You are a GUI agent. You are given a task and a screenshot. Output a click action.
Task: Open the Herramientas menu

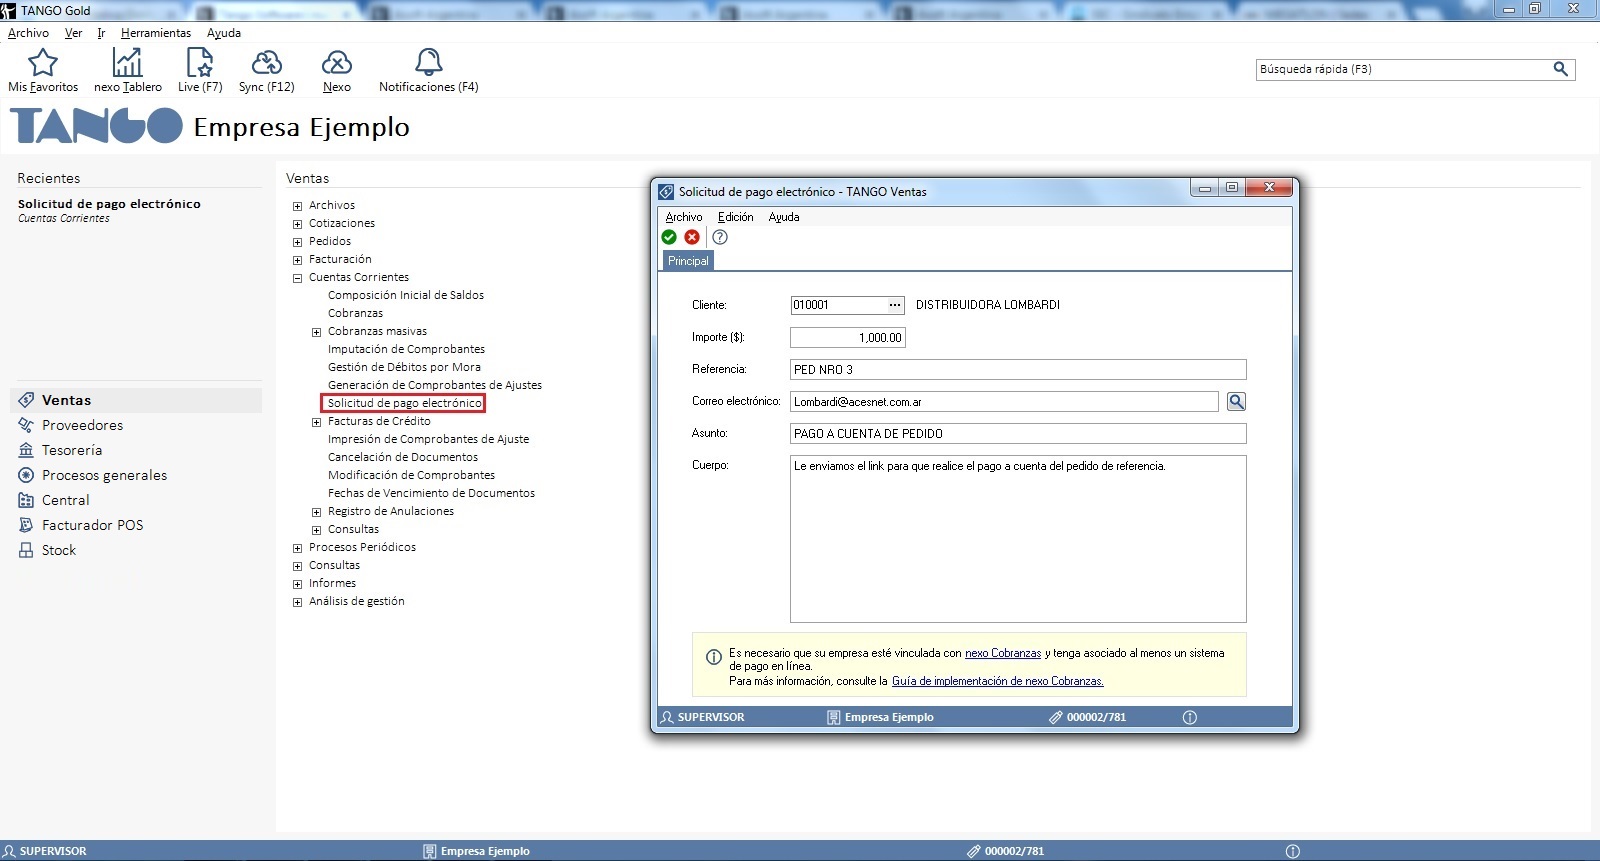coord(155,33)
